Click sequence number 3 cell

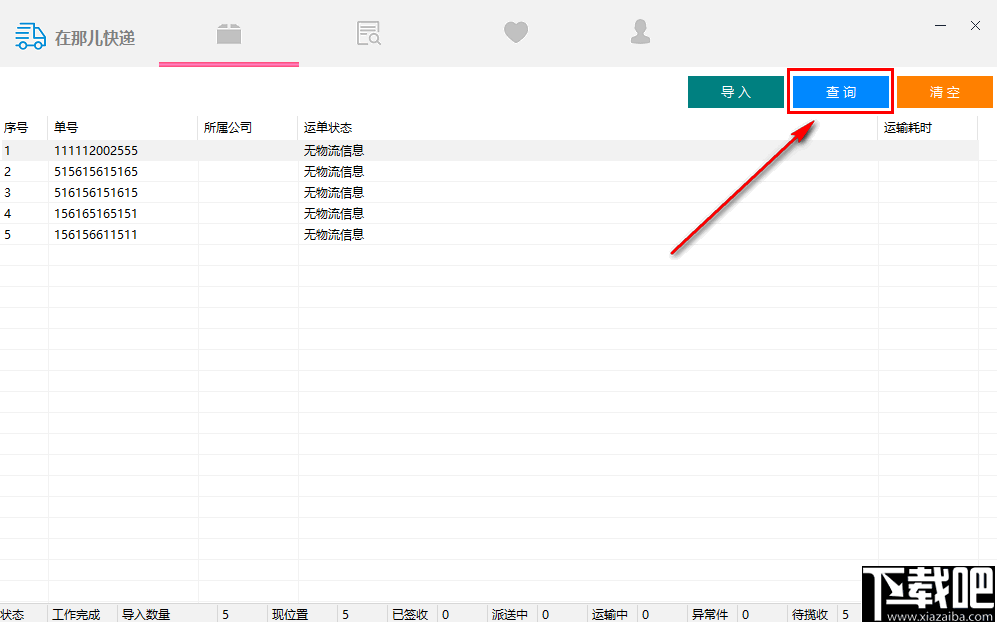8,193
